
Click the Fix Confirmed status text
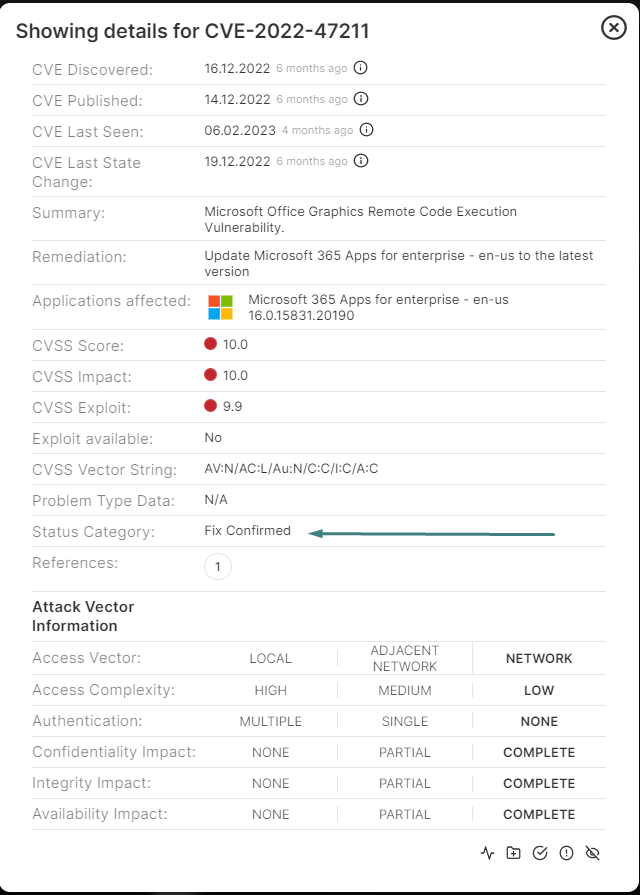click(247, 530)
